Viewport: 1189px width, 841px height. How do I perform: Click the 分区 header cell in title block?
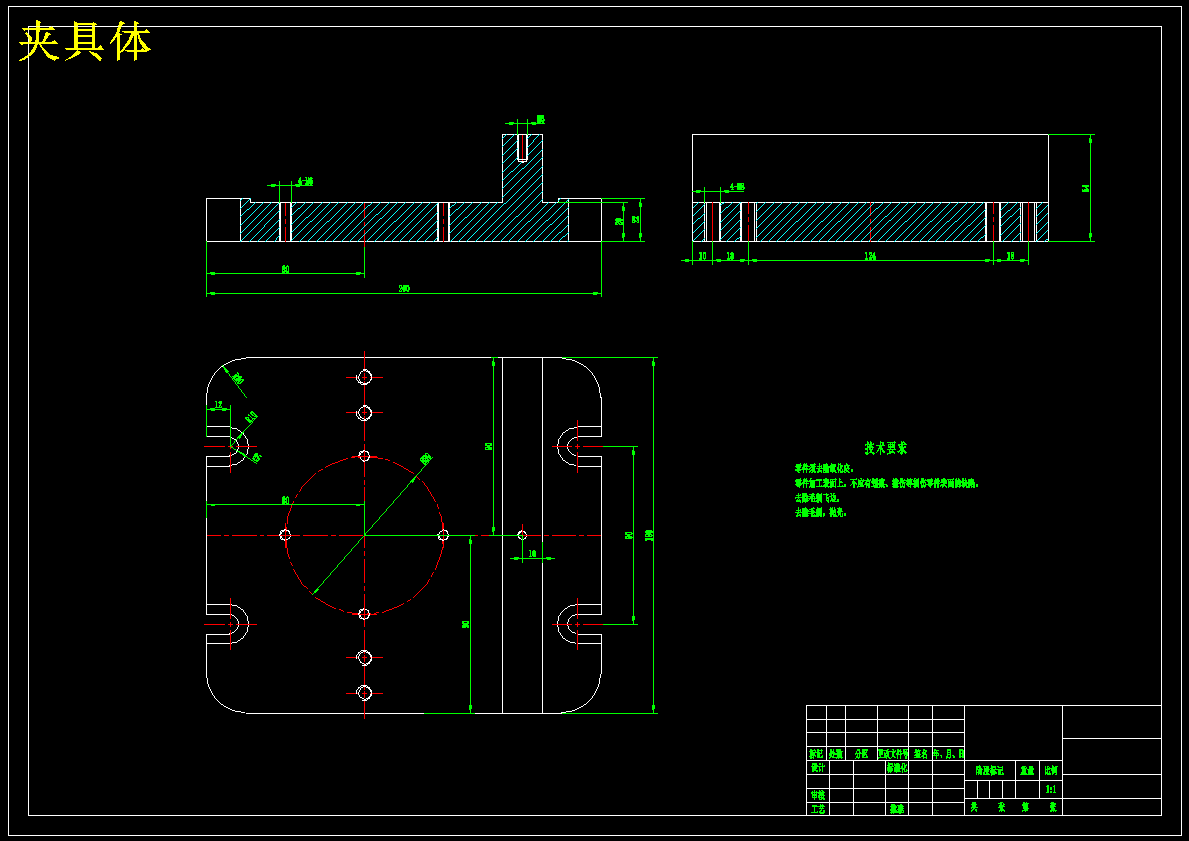(861, 754)
